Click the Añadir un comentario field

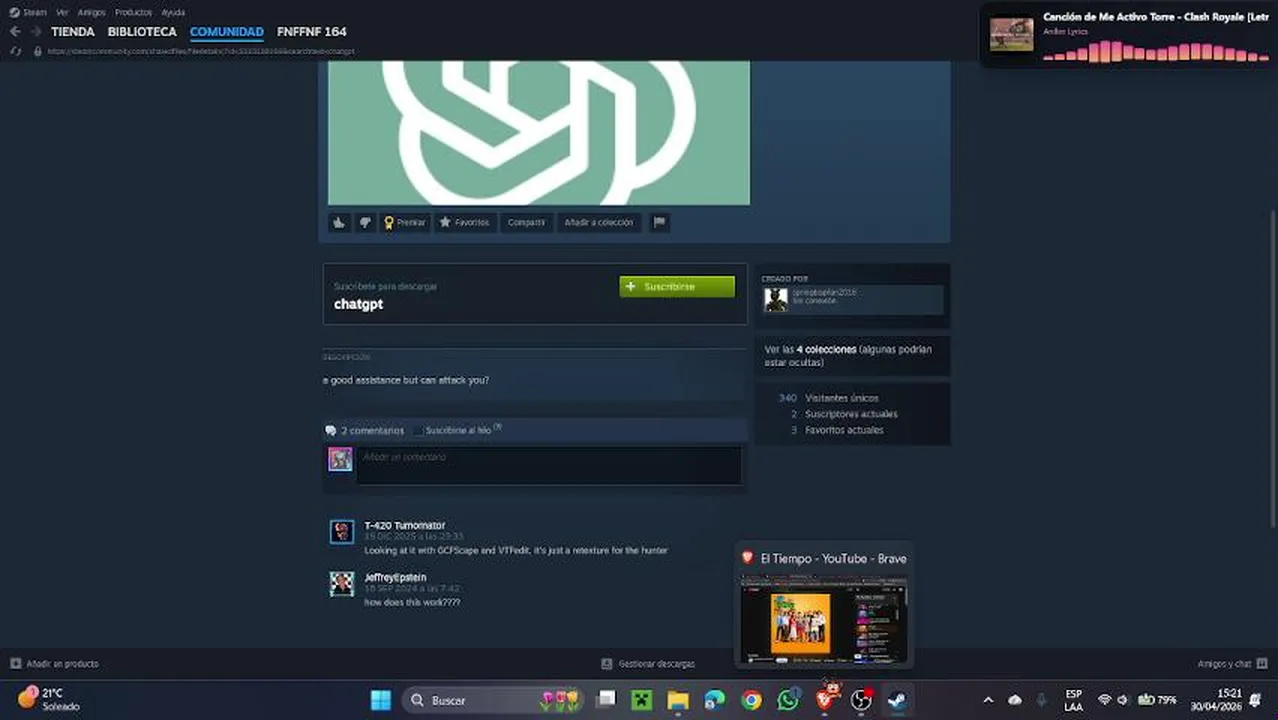(549, 465)
